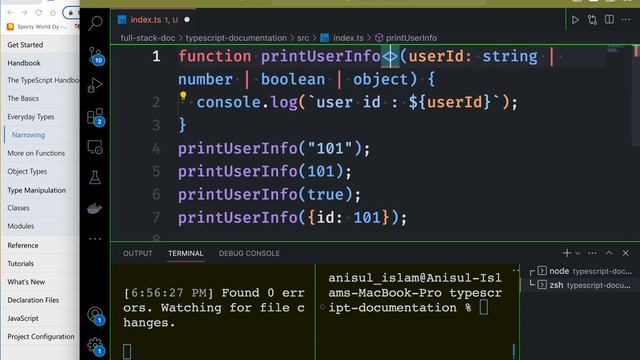Click browser reload button
This screenshot has height=360, width=640.
[x=39, y=13]
